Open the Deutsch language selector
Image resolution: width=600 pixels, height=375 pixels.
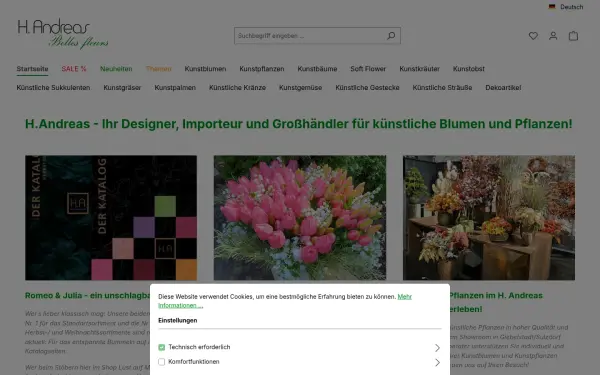566,7
